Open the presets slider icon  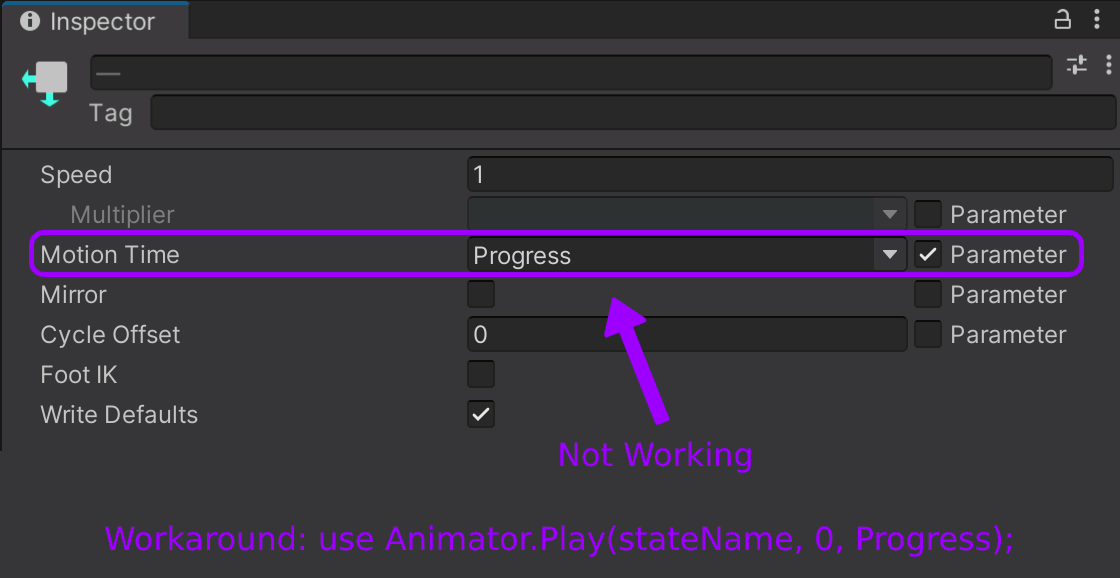tap(1076, 66)
